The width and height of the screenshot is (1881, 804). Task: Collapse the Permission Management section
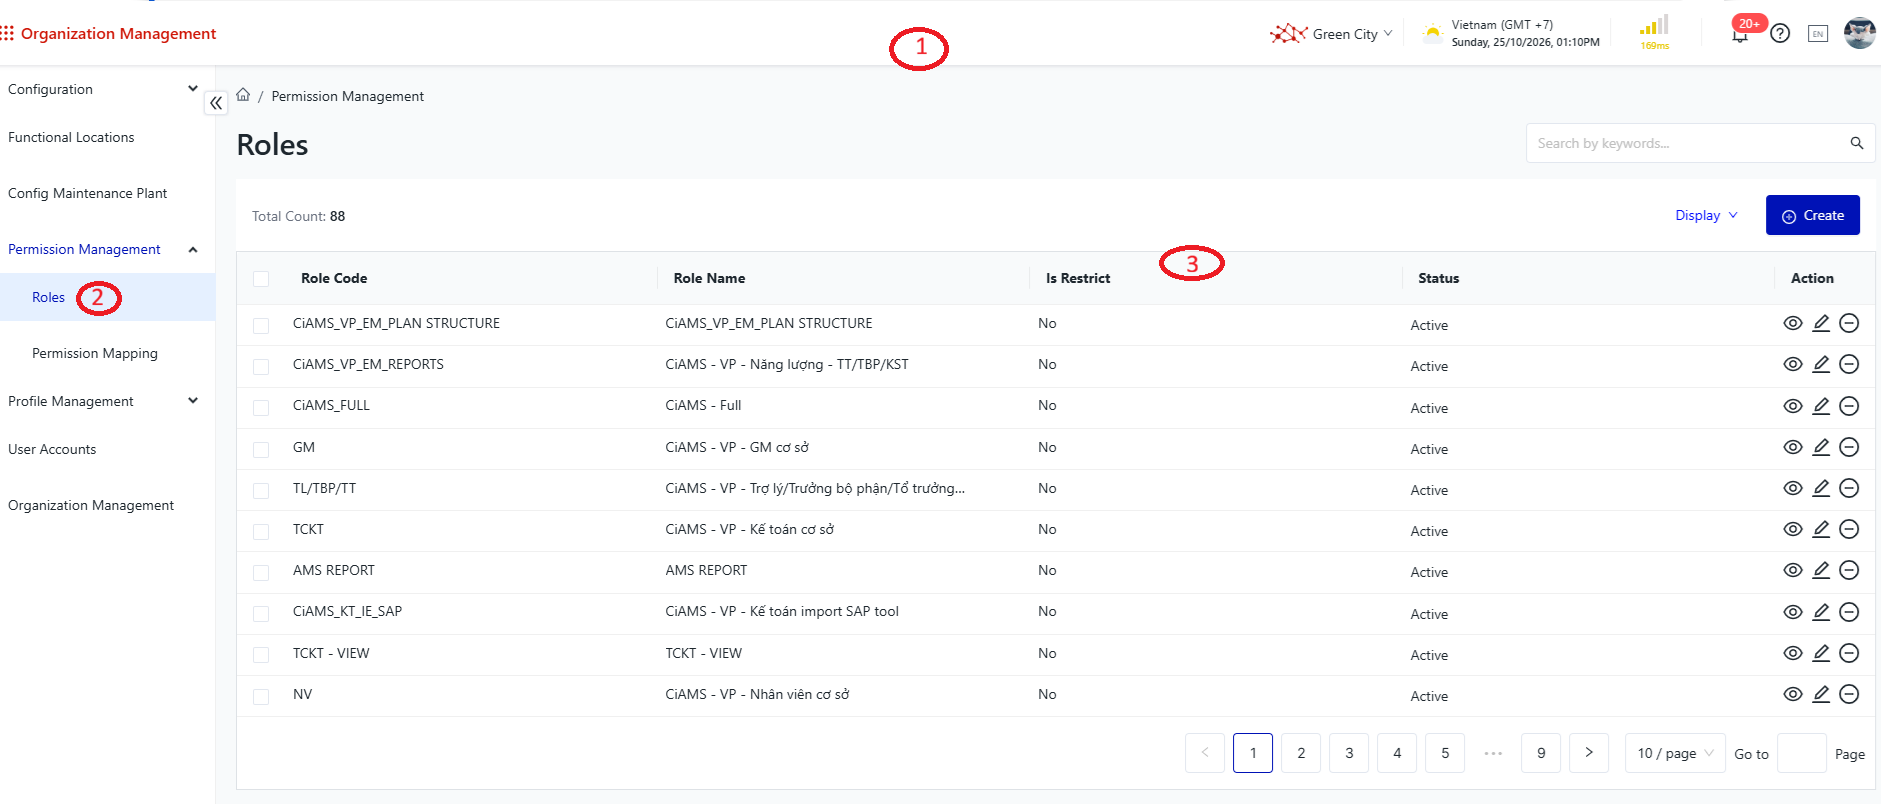point(102,249)
